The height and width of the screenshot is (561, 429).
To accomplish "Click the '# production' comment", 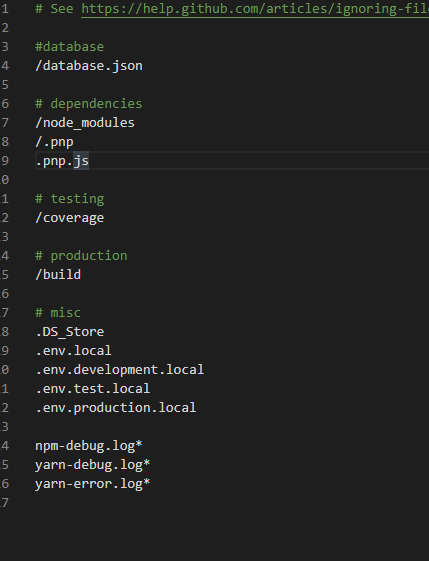I will 81,256.
